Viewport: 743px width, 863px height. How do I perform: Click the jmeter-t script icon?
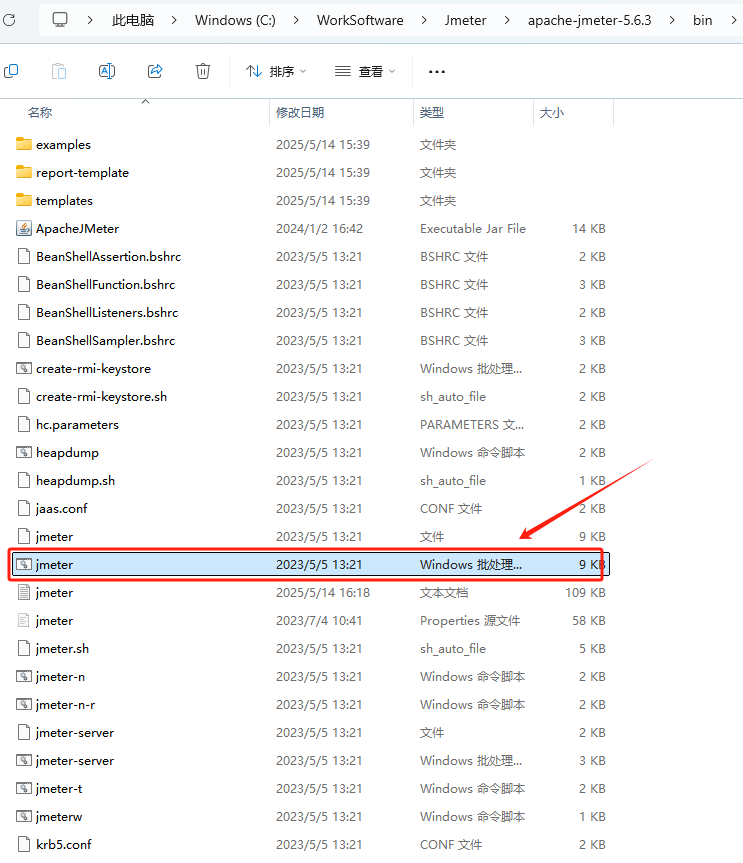[24, 789]
